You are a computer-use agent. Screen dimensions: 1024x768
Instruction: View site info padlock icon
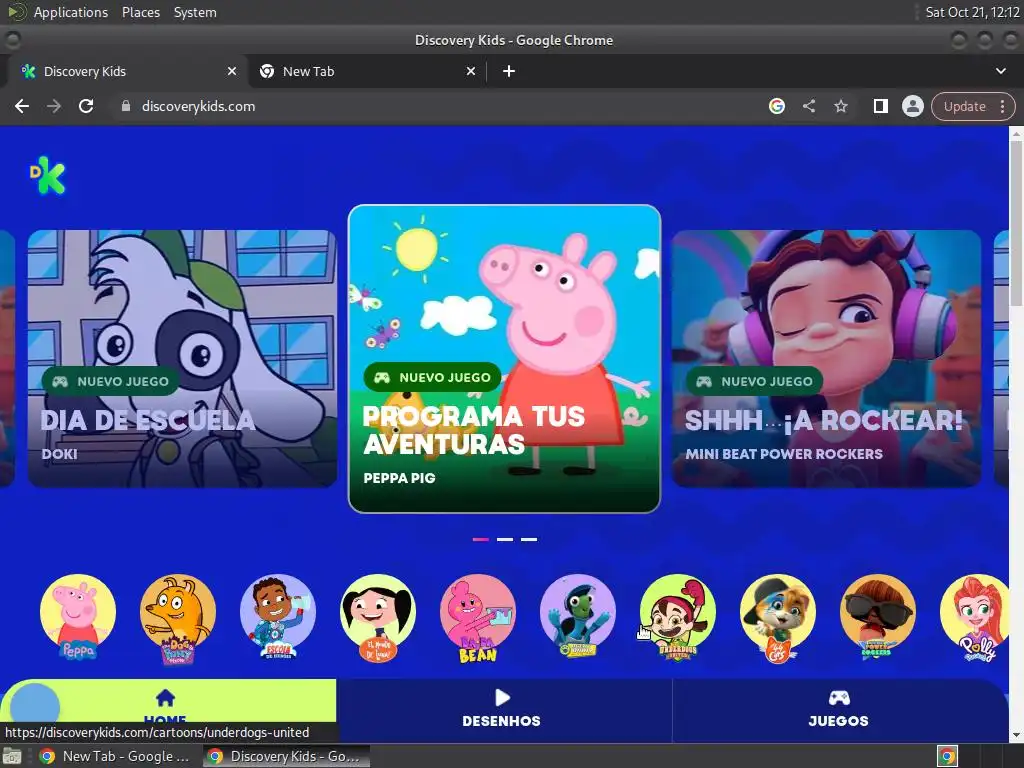(x=126, y=106)
